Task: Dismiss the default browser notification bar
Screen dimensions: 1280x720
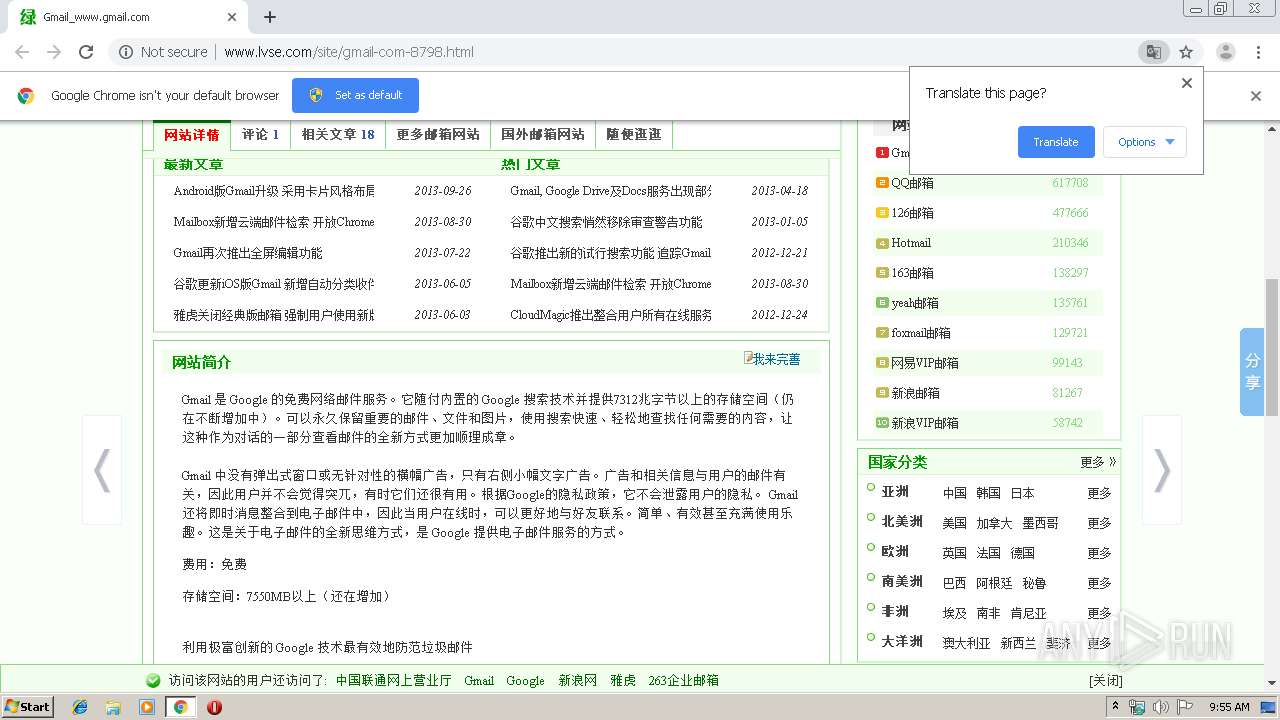Action: pos(1256,96)
